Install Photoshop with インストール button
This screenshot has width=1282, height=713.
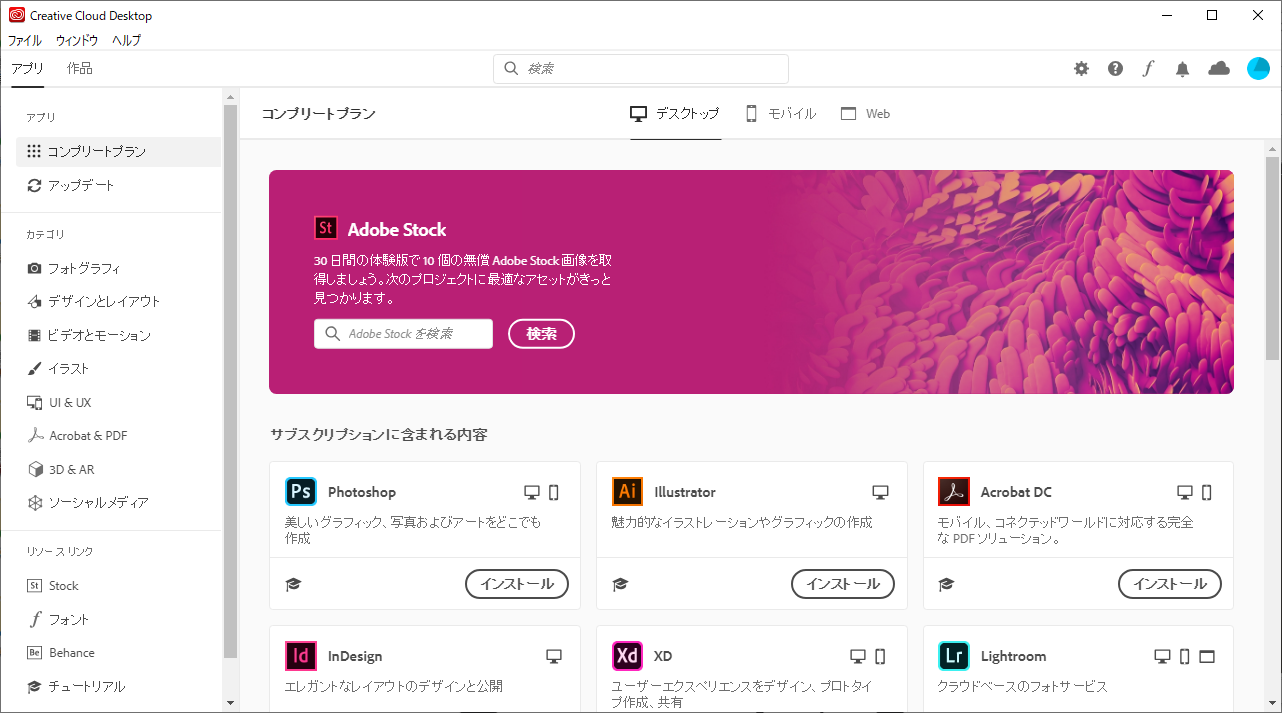click(x=517, y=584)
